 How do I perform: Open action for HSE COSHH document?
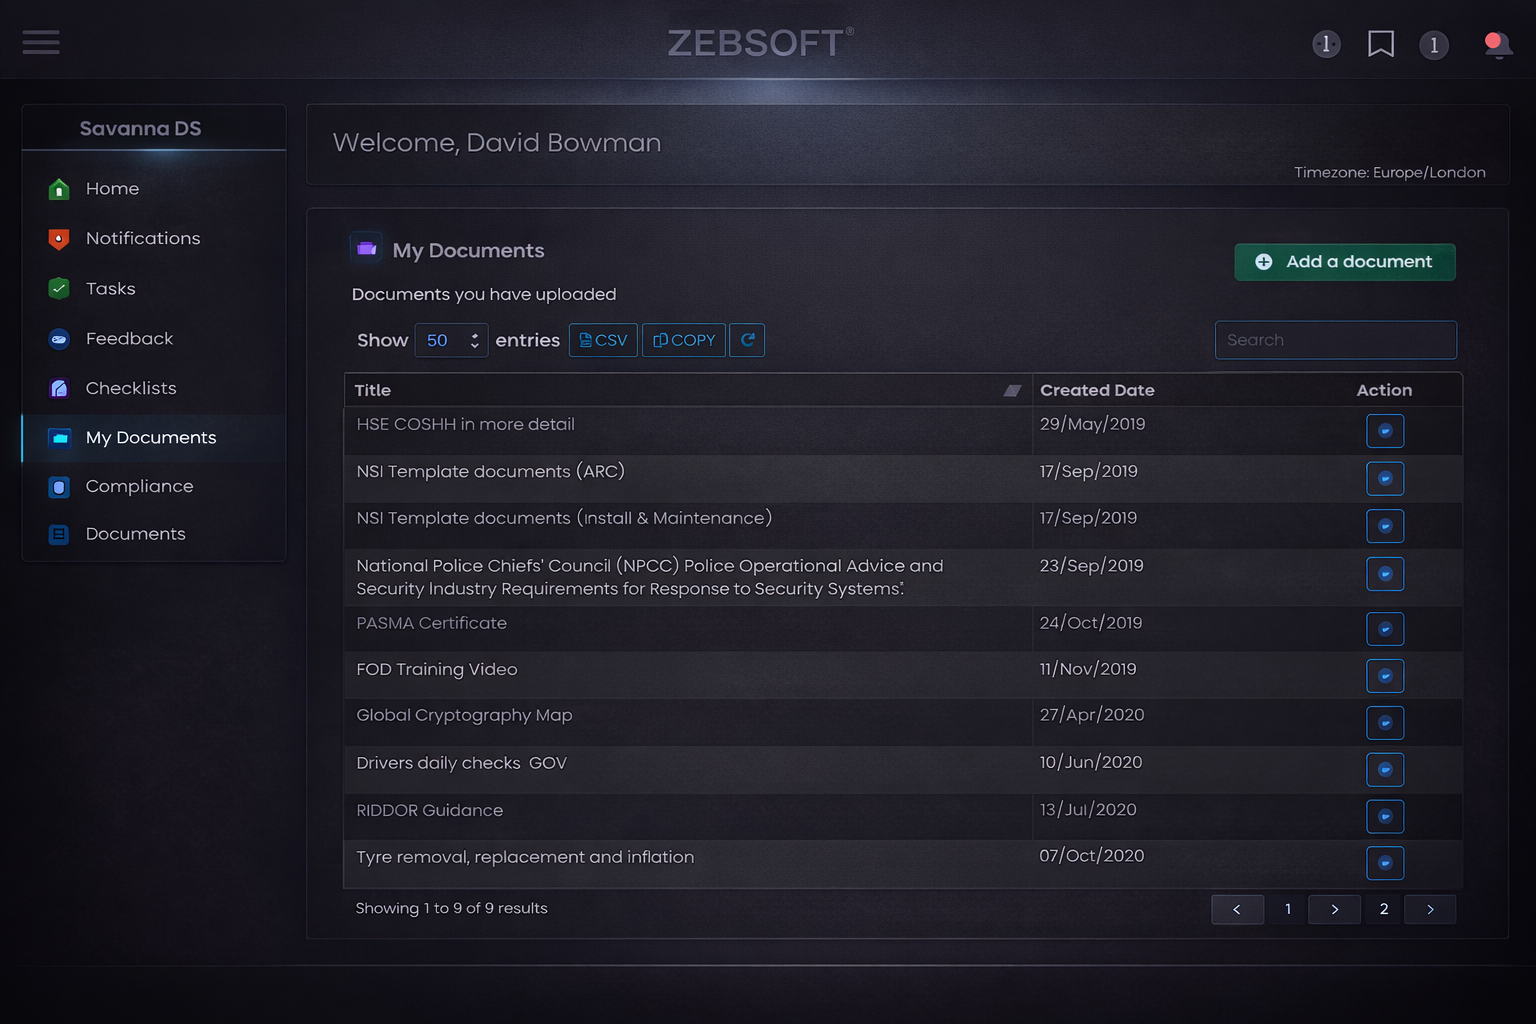[1385, 431]
